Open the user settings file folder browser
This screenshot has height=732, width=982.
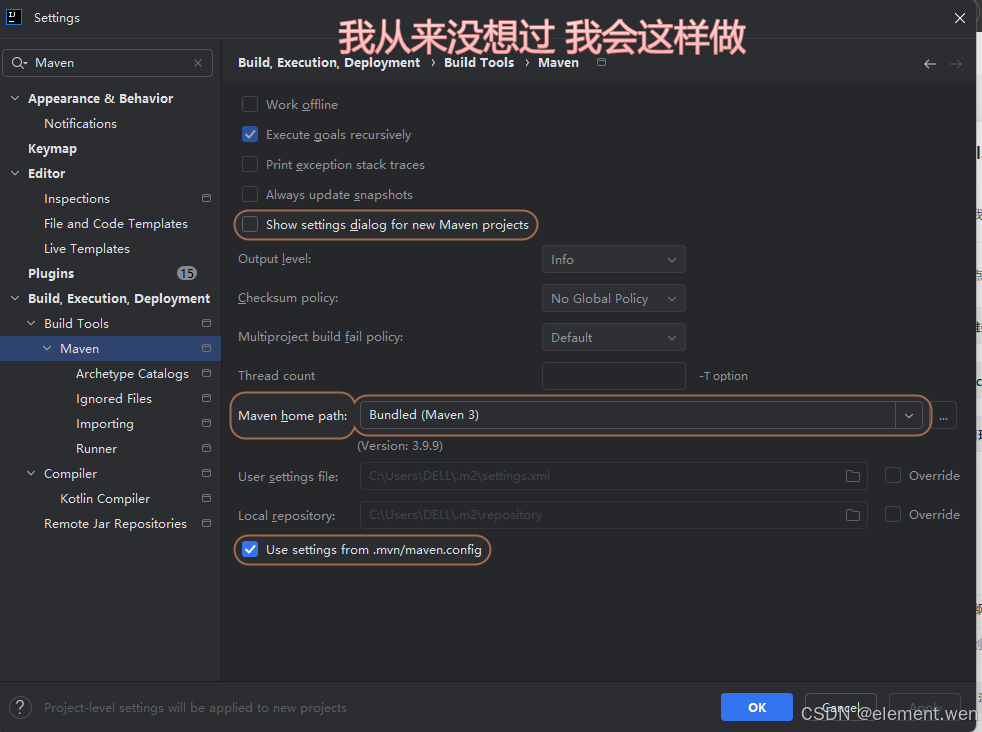852,476
